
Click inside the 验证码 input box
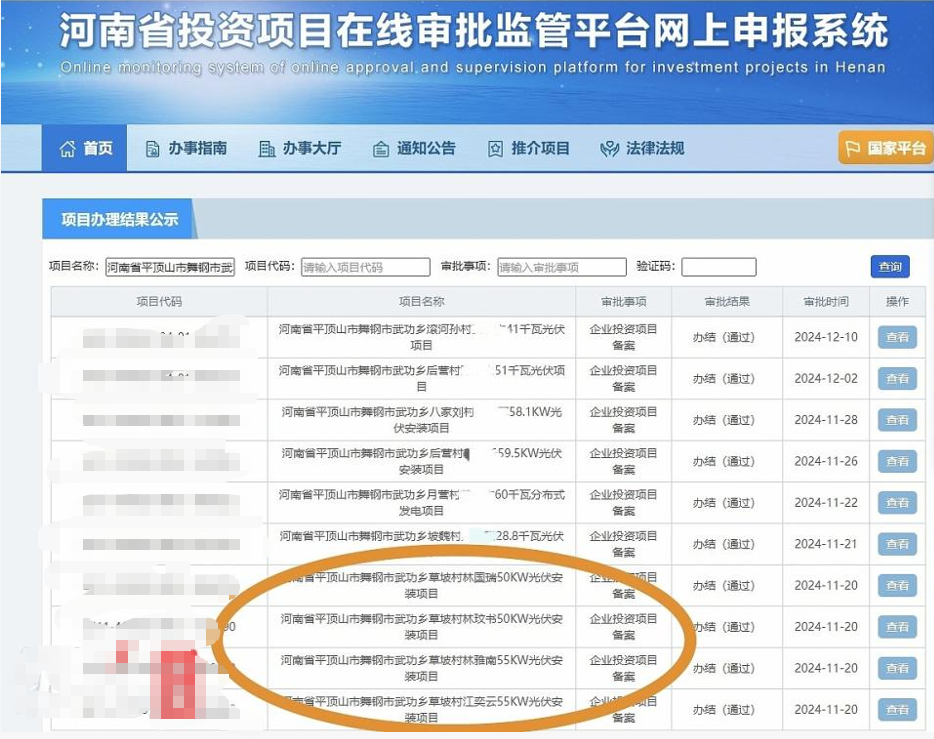717,267
